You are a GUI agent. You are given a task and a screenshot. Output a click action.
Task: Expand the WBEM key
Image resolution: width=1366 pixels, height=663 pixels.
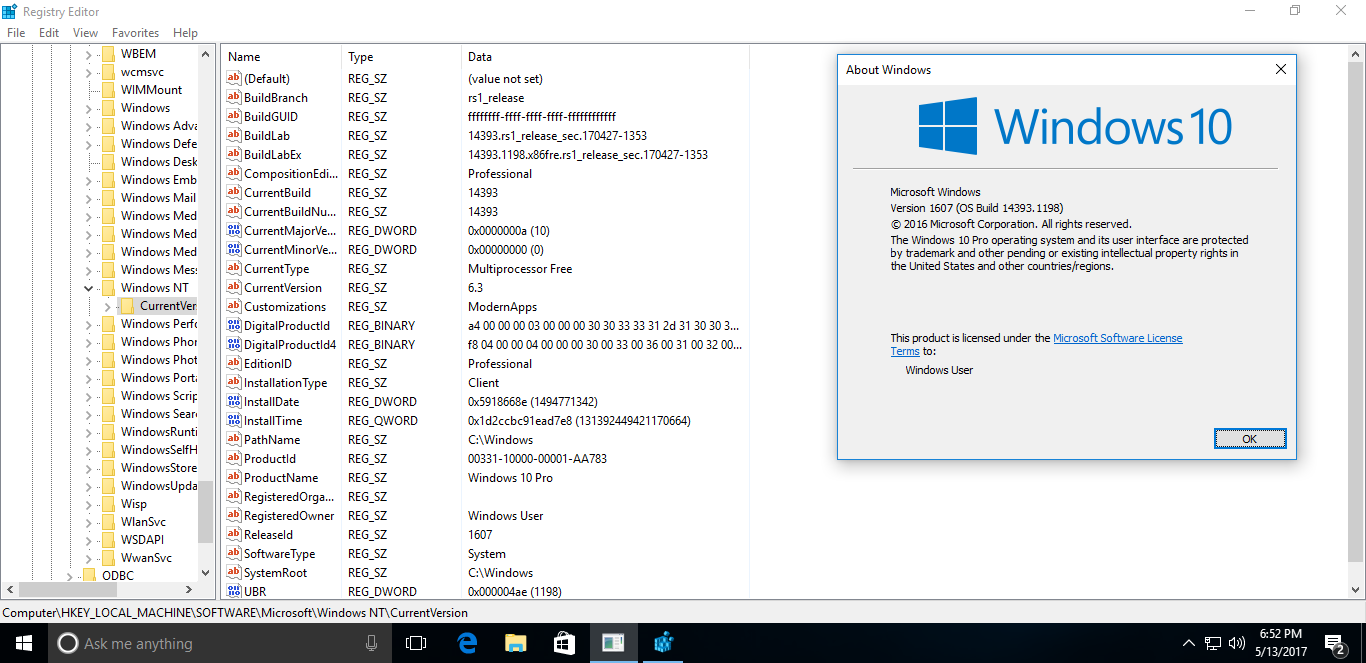click(88, 54)
